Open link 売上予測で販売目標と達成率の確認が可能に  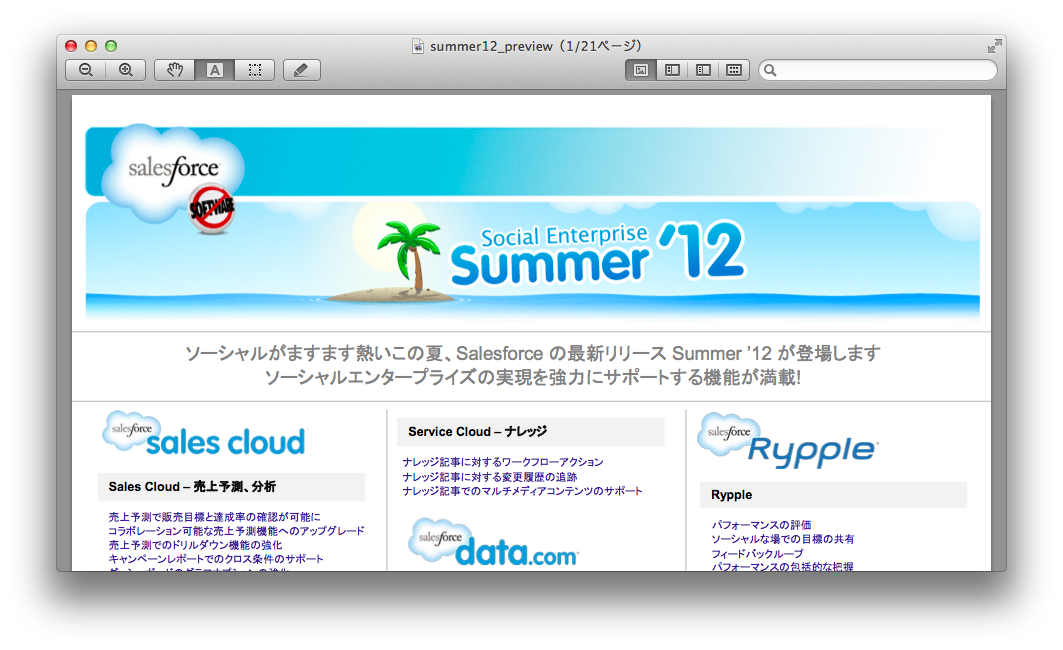[214, 516]
